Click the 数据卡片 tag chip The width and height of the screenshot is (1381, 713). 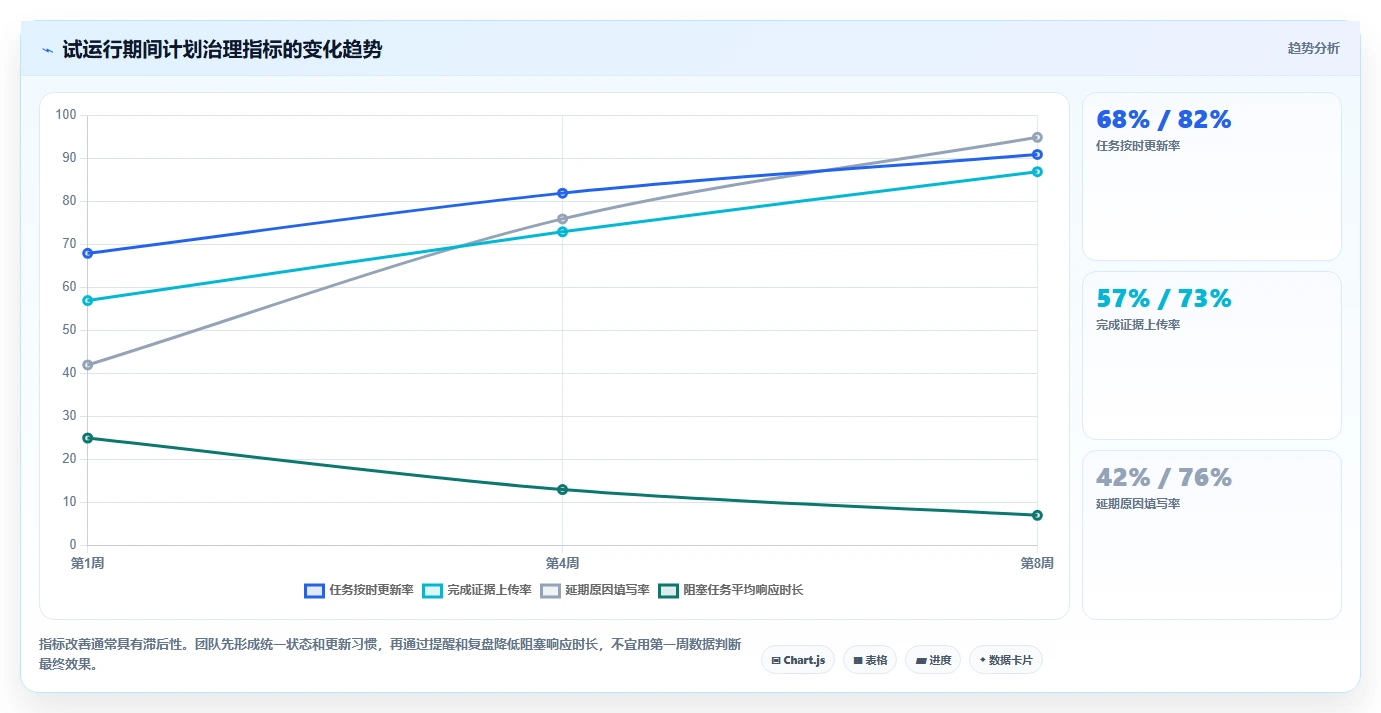1006,660
